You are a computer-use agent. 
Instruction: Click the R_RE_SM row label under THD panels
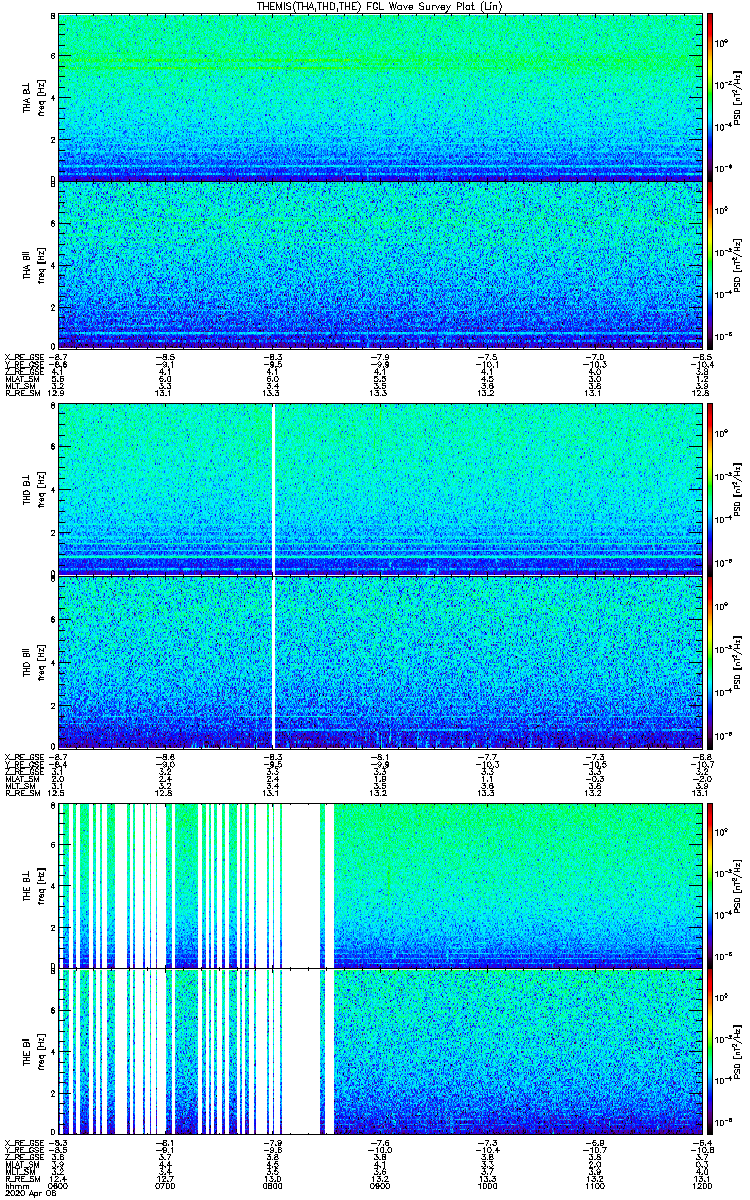point(21,792)
